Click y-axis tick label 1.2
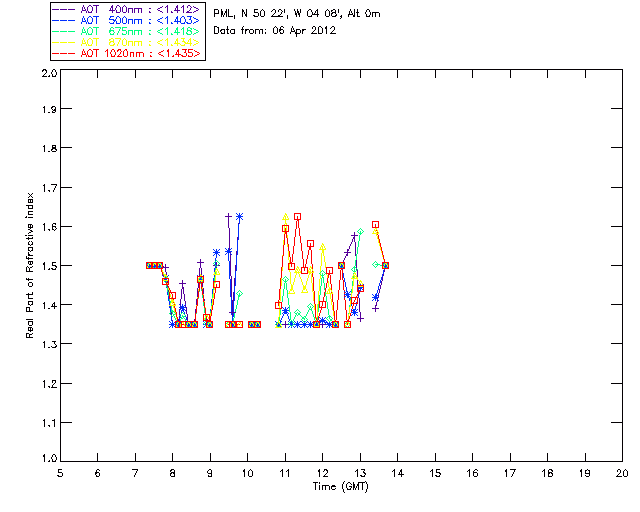Screen dimensions: 640x512 pos(49,384)
